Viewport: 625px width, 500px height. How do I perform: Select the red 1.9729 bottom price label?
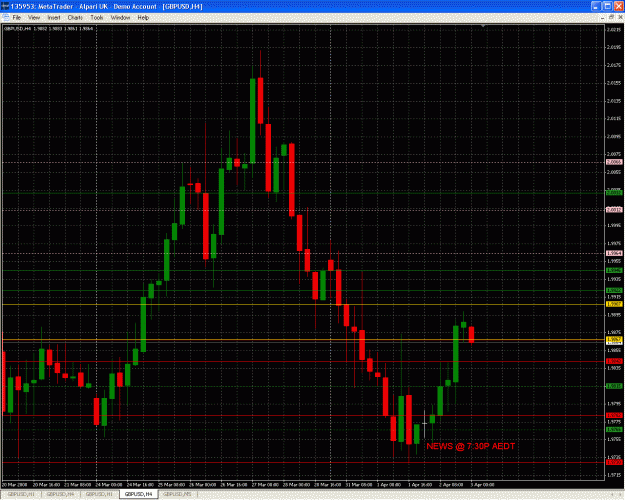coord(614,463)
